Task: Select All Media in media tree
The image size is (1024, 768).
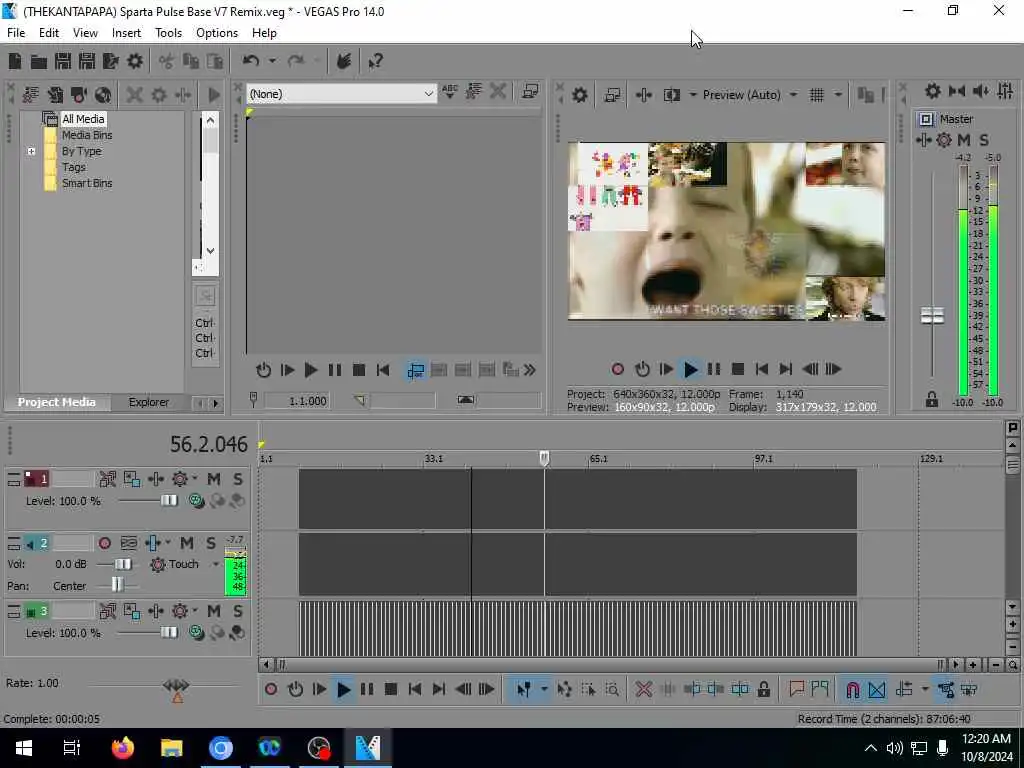Action: pyautogui.click(x=83, y=119)
